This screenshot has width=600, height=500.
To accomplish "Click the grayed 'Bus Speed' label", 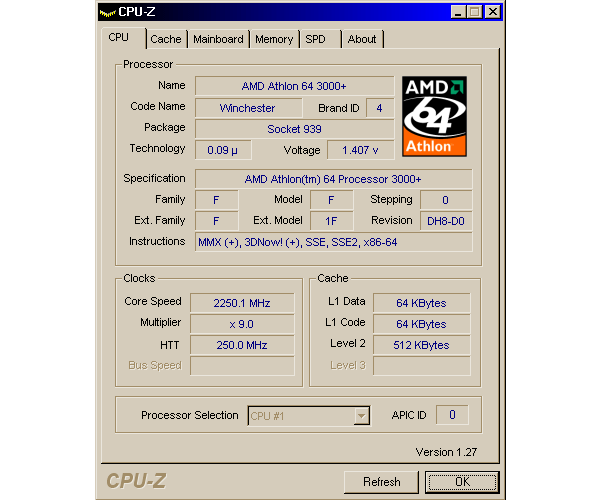I will (155, 365).
